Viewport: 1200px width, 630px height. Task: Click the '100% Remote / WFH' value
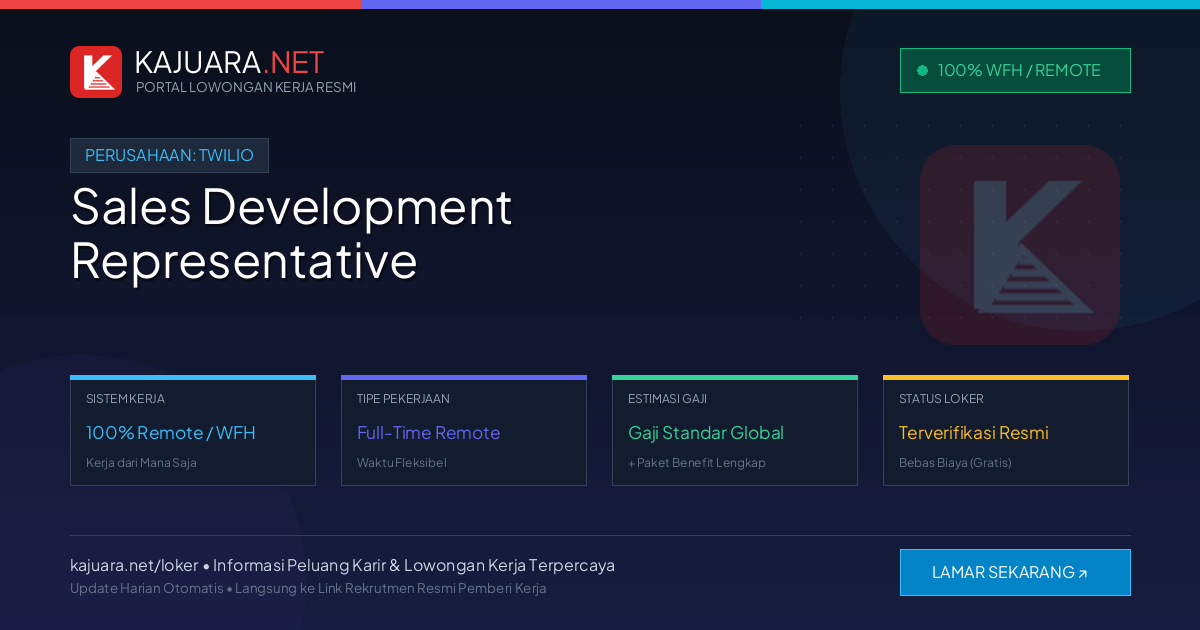click(171, 433)
